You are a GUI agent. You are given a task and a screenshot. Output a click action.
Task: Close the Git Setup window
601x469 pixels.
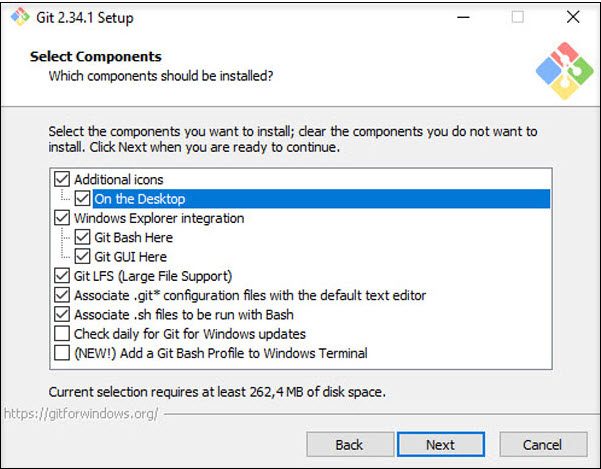click(572, 17)
